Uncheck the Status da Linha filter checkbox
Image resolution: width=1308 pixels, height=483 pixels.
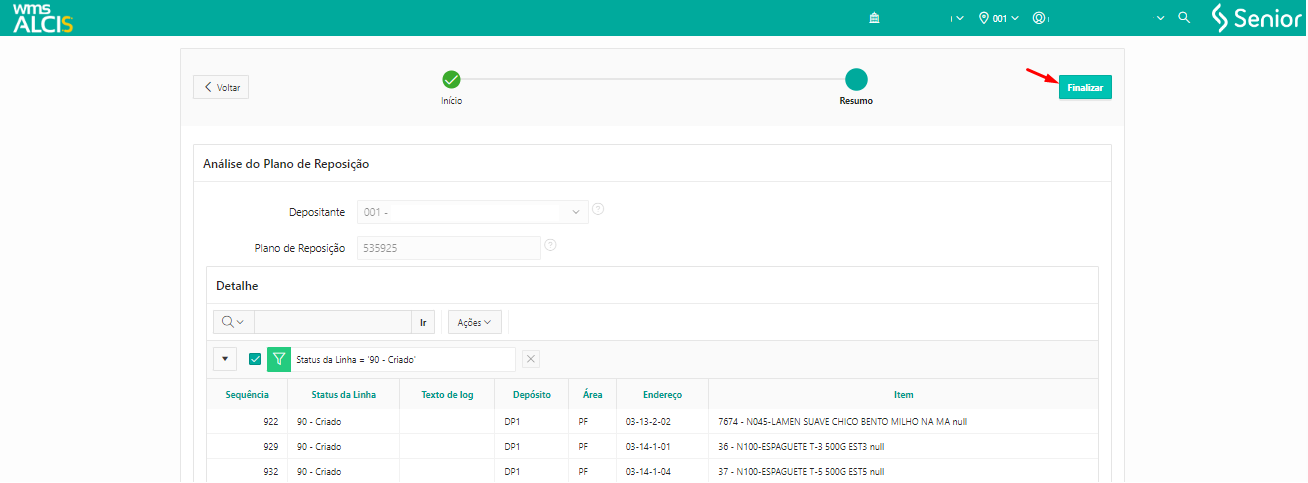(x=255, y=359)
